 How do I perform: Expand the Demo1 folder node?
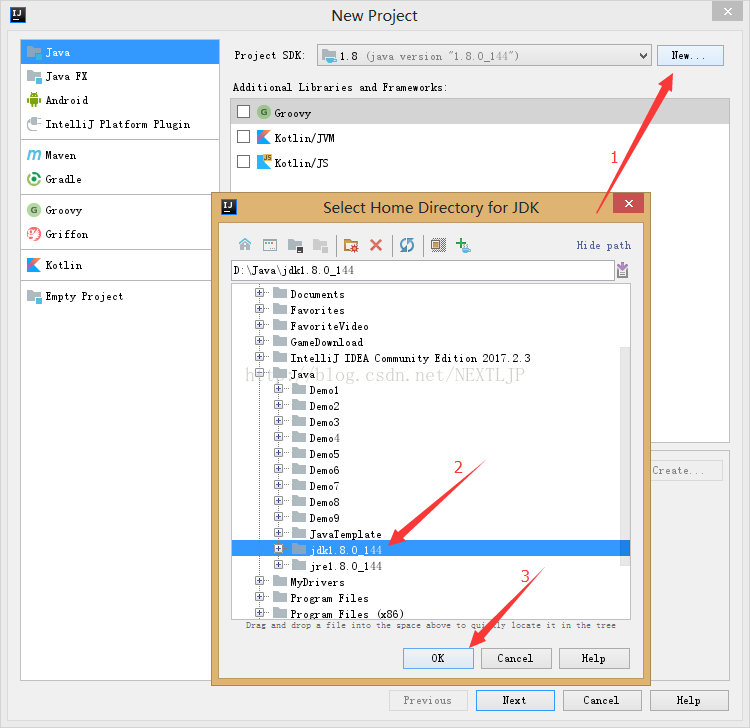[278, 388]
